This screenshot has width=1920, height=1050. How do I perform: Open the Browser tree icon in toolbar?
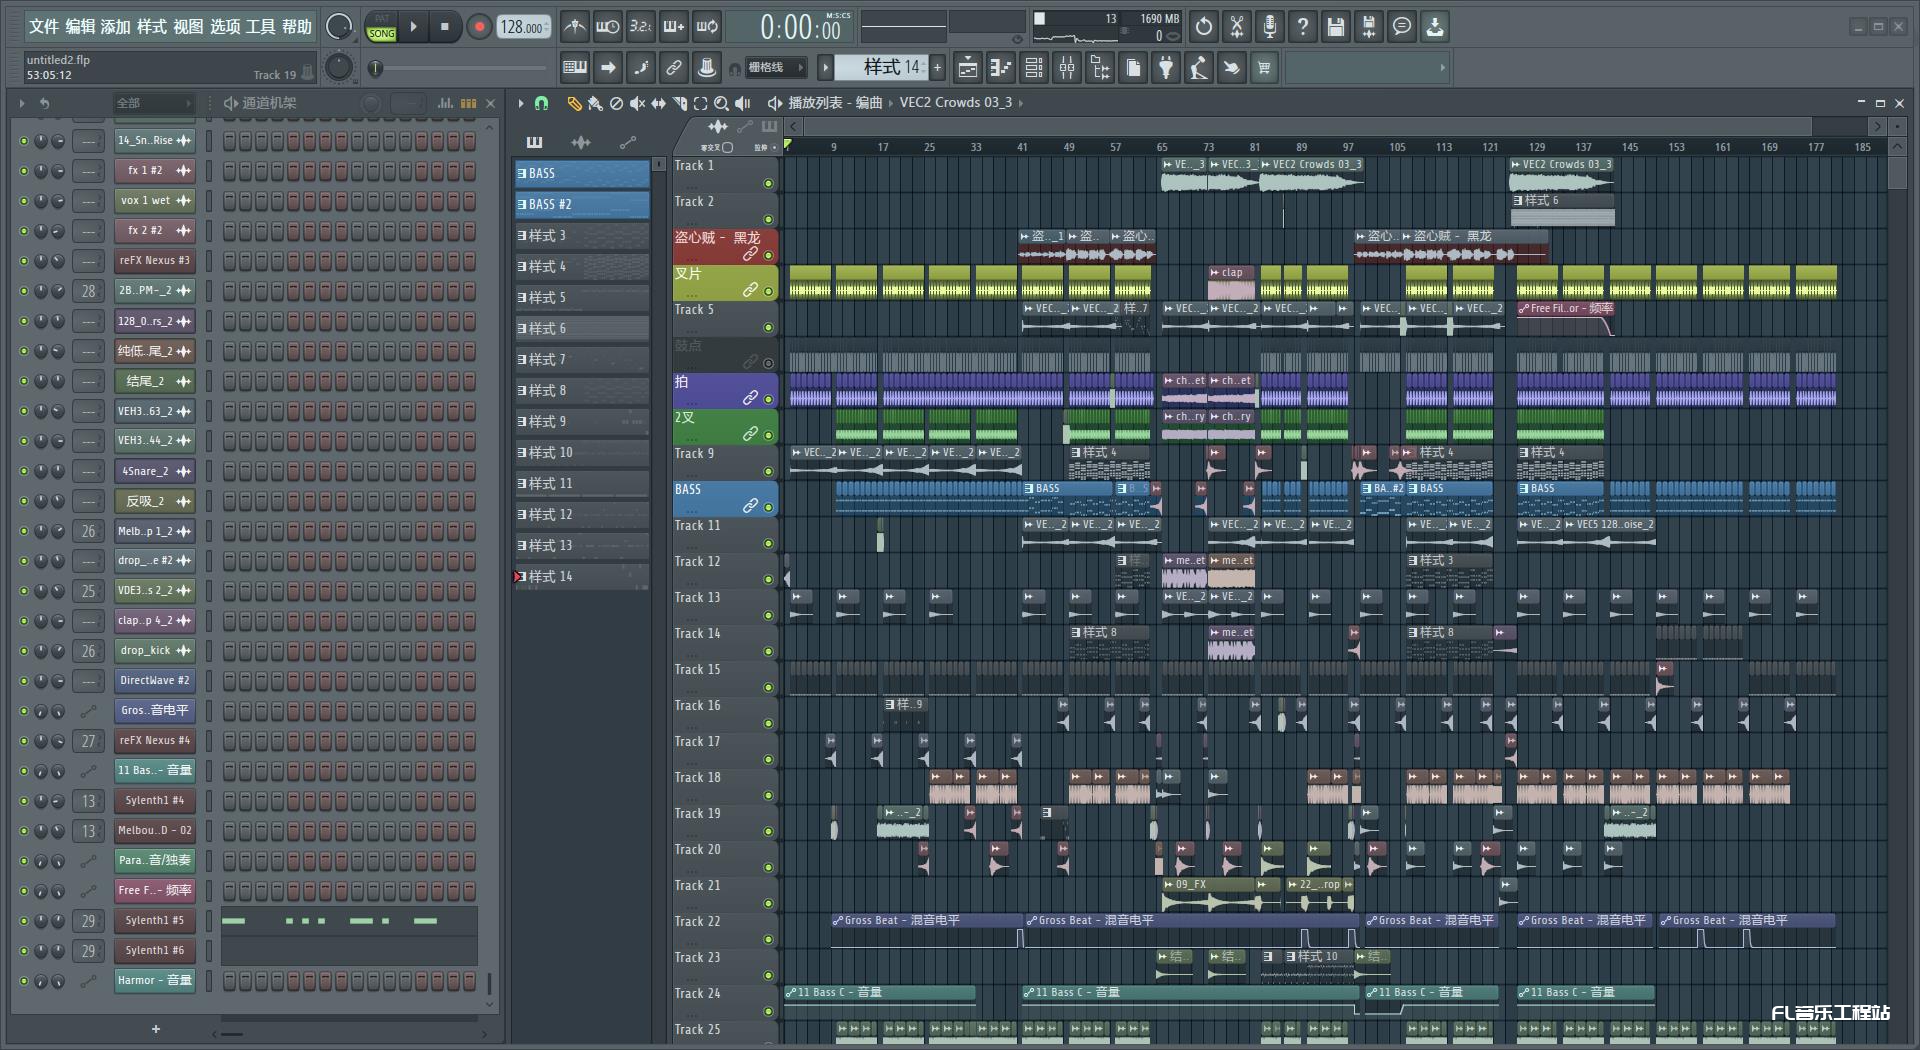click(x=1100, y=68)
